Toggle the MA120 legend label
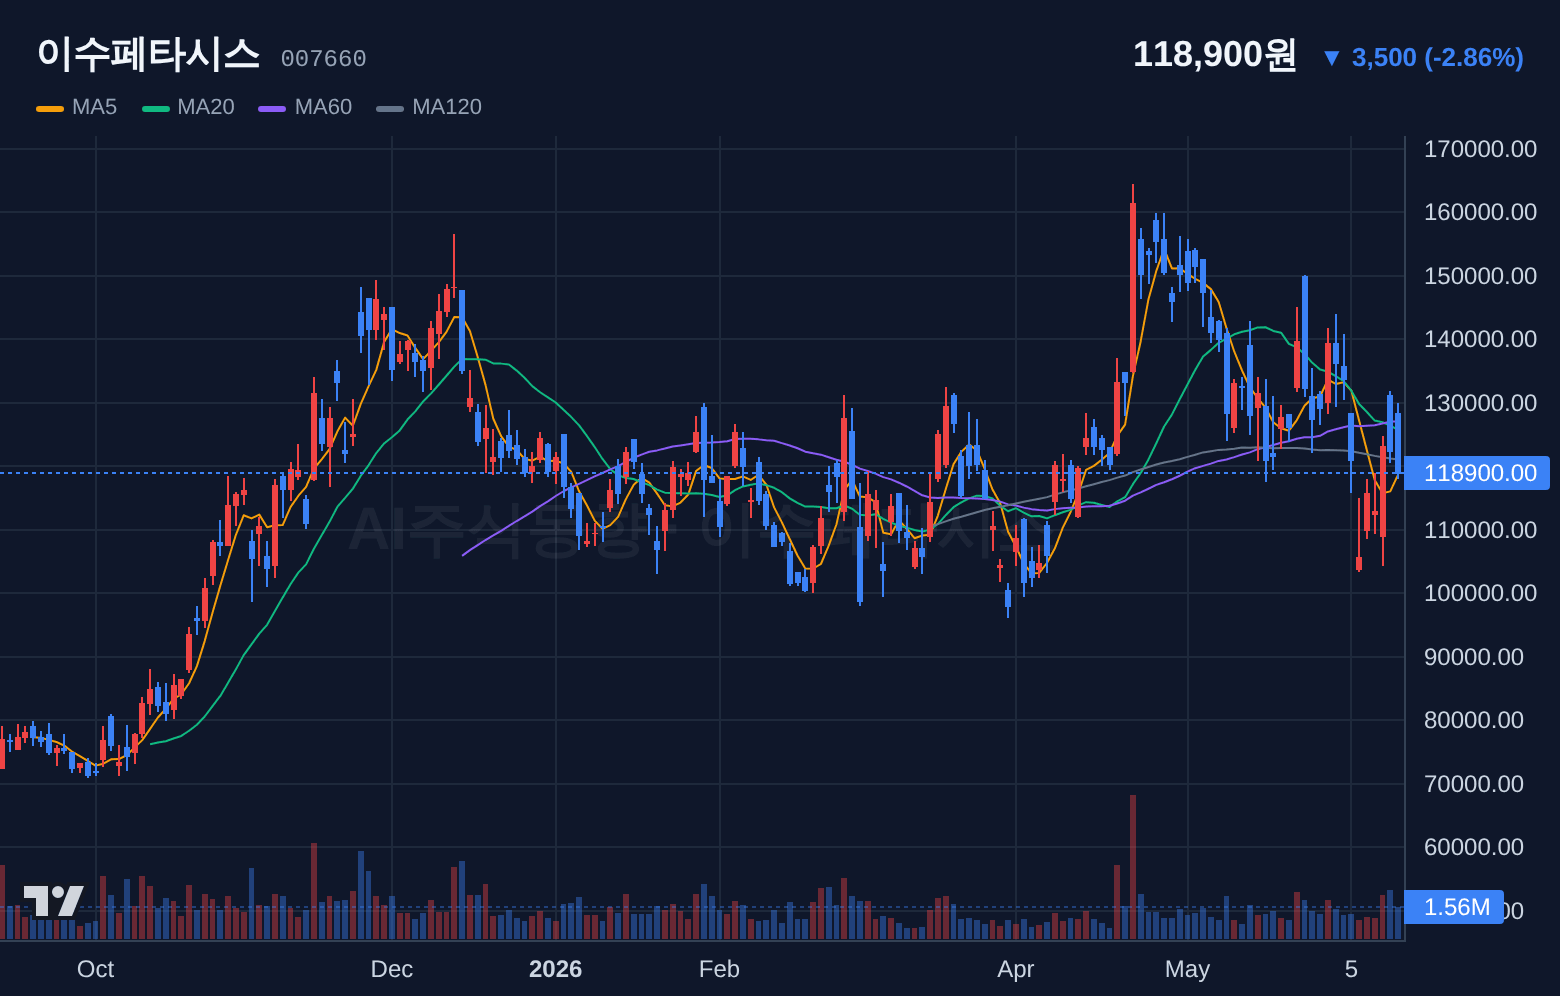The width and height of the screenshot is (1560, 996). point(447,107)
